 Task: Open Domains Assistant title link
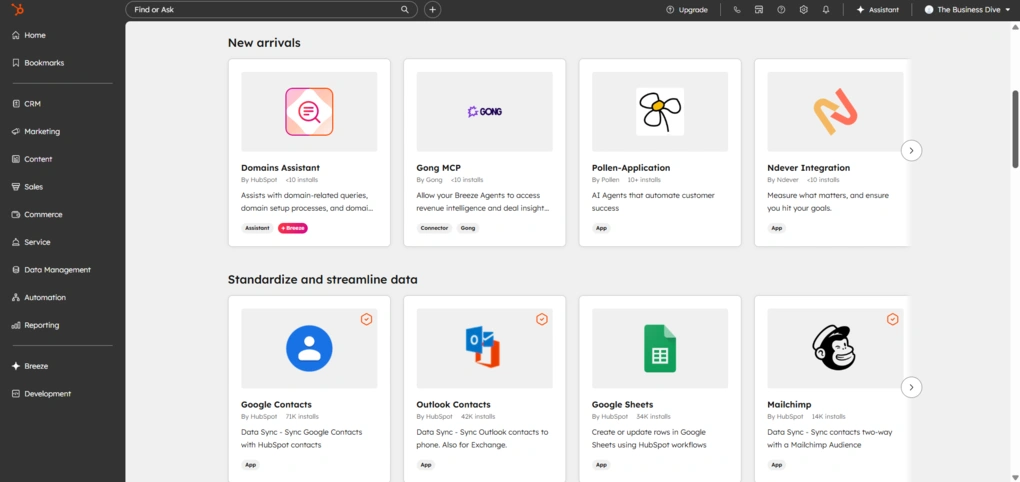280,168
